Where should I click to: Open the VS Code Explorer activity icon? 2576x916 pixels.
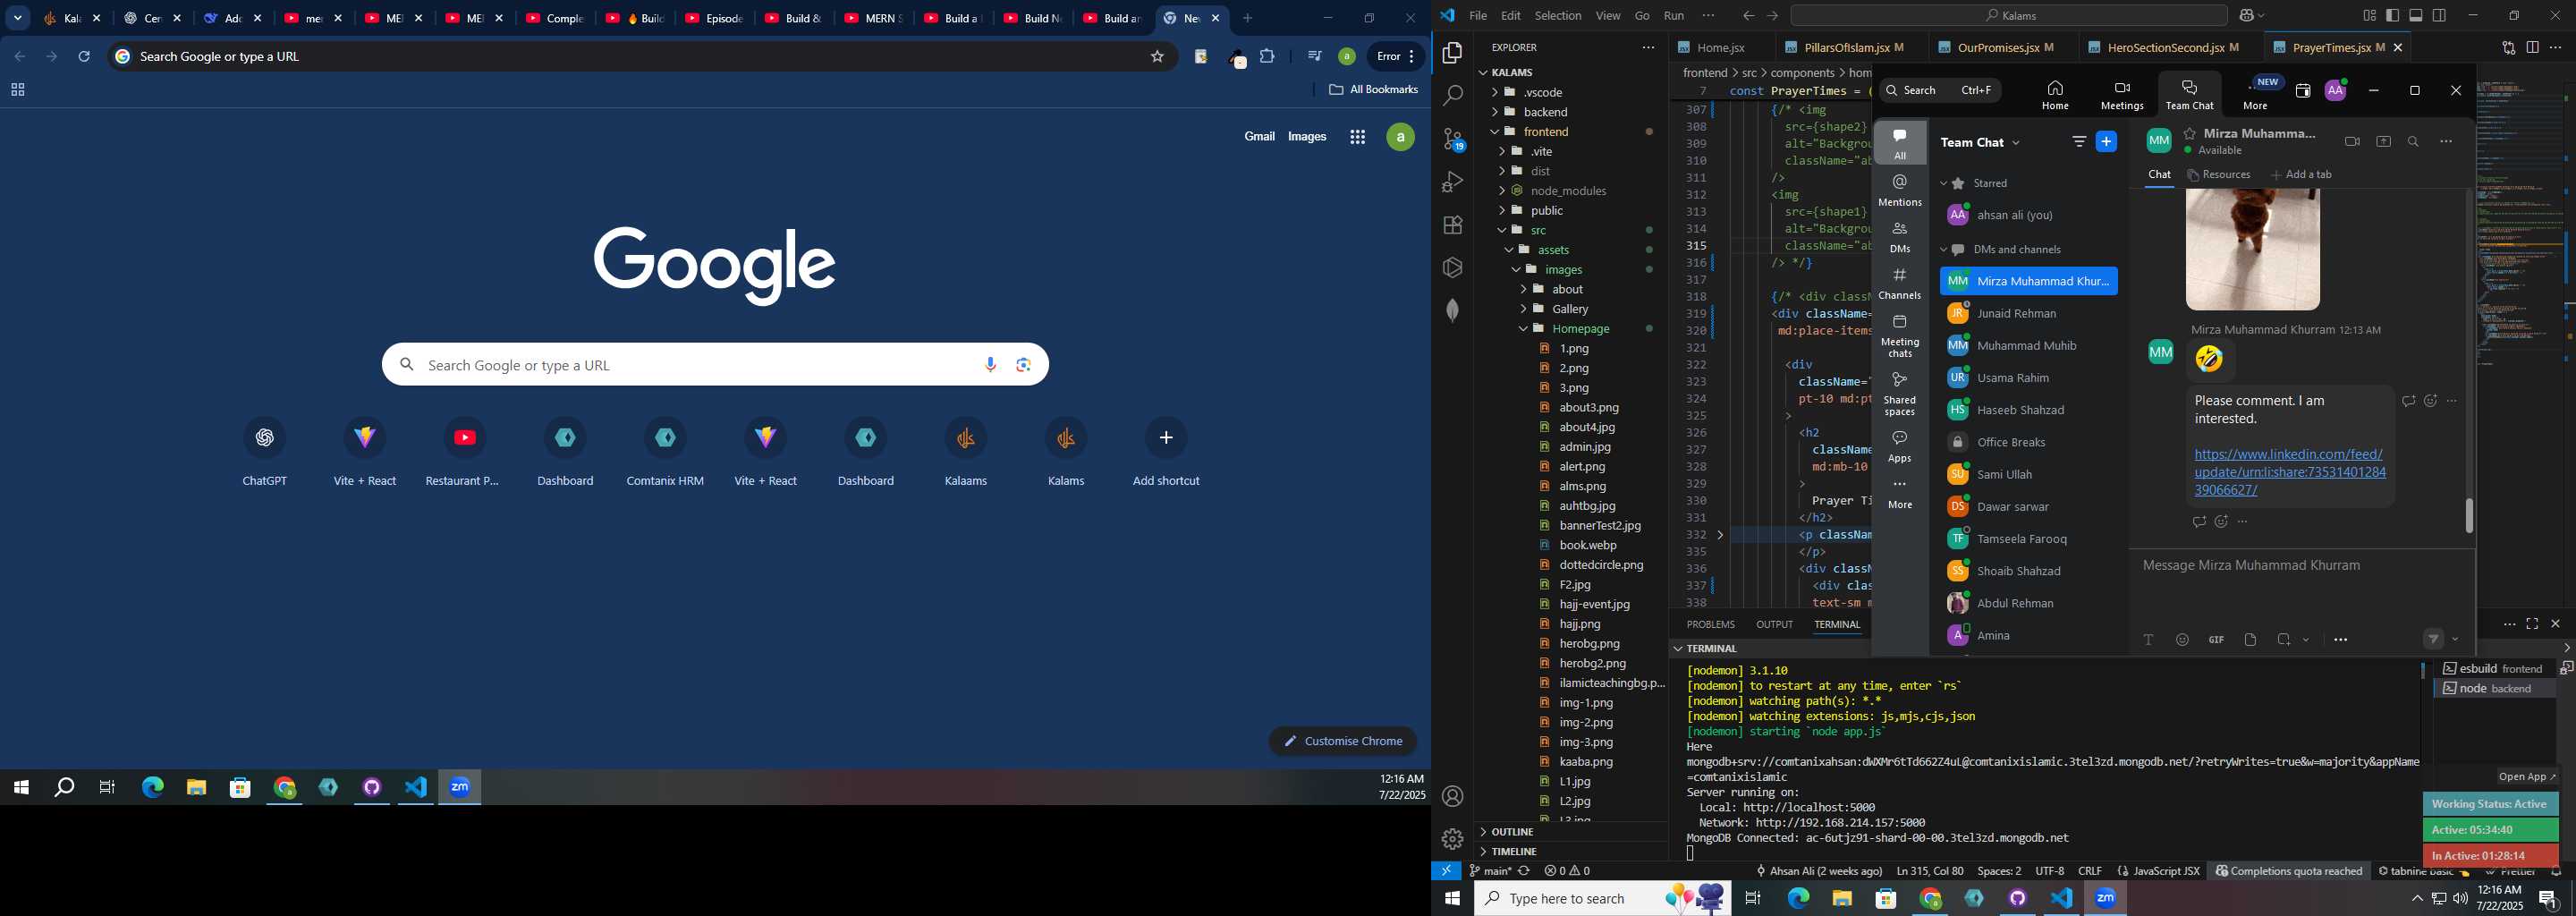pyautogui.click(x=1453, y=53)
